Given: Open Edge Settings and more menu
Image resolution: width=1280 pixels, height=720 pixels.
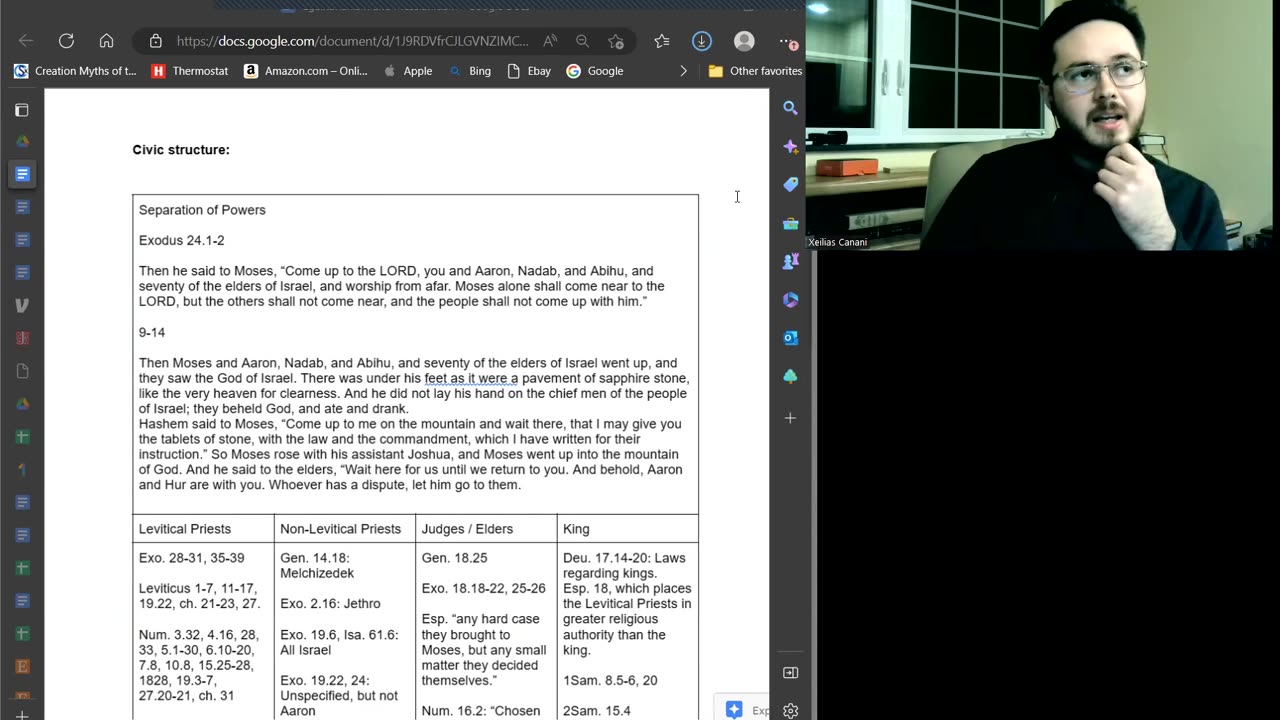Looking at the screenshot, I should pyautogui.click(x=788, y=41).
